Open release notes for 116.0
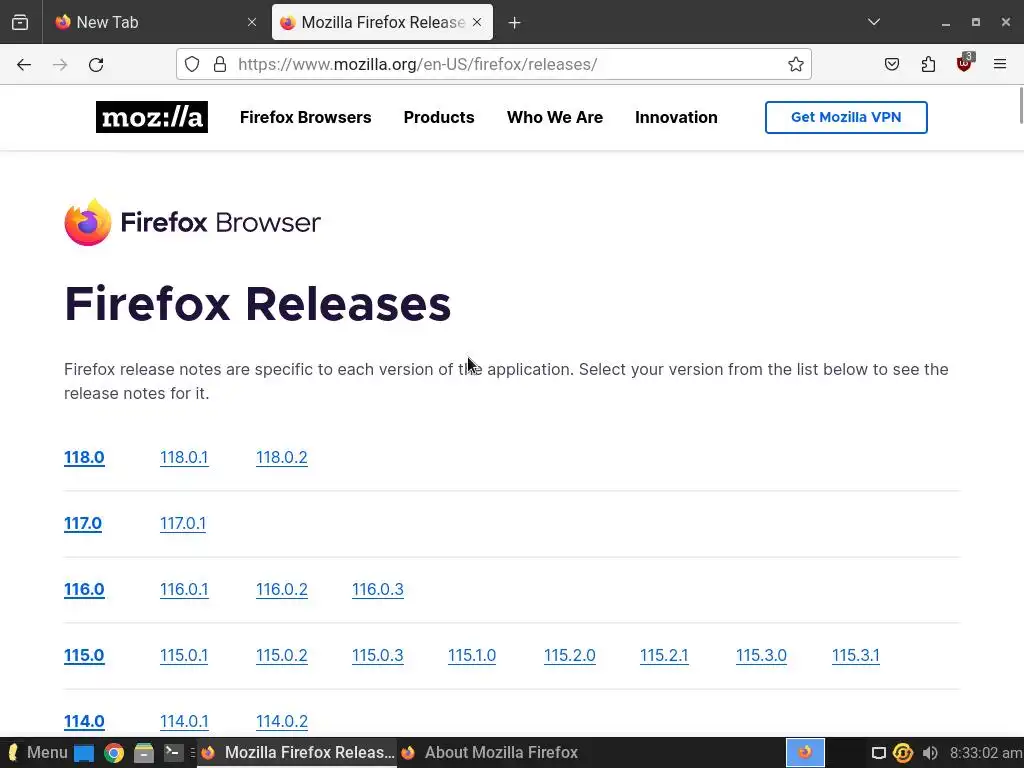 (x=84, y=589)
